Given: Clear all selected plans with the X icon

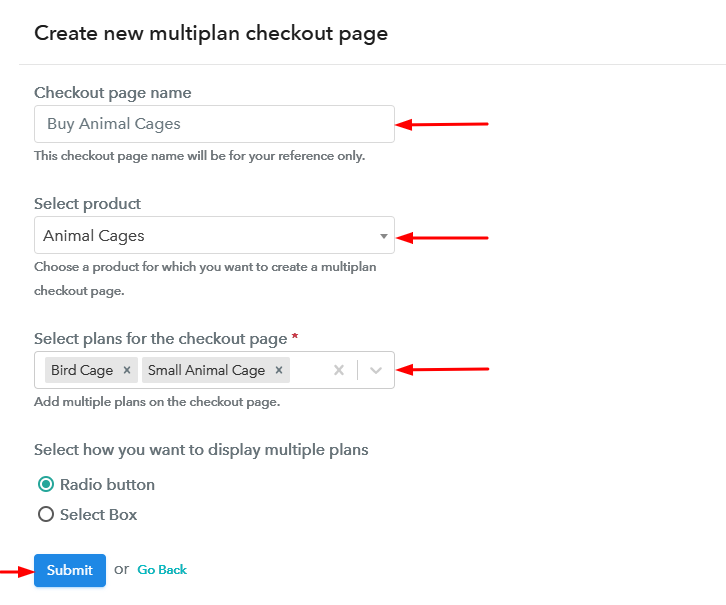Looking at the screenshot, I should click(x=339, y=370).
